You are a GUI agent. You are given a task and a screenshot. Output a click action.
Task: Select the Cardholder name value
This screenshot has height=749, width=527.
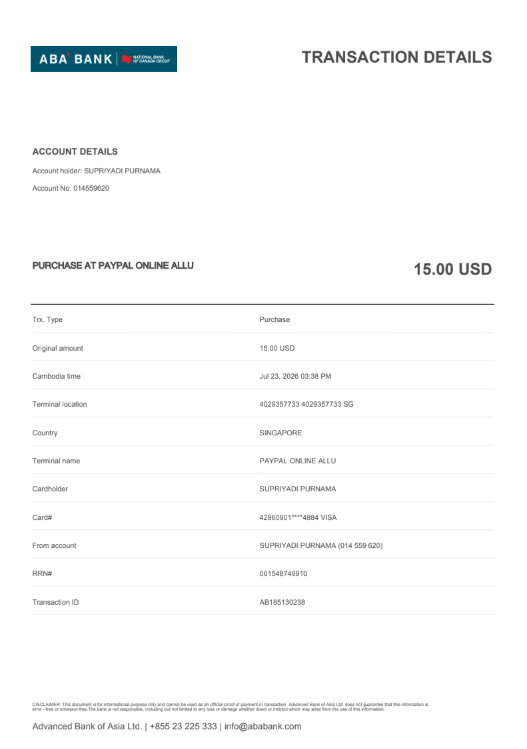pyautogui.click(x=298, y=489)
